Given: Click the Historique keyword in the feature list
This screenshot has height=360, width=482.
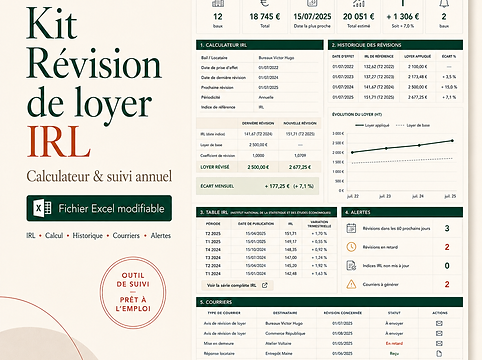Looking at the screenshot, I should point(88,235).
